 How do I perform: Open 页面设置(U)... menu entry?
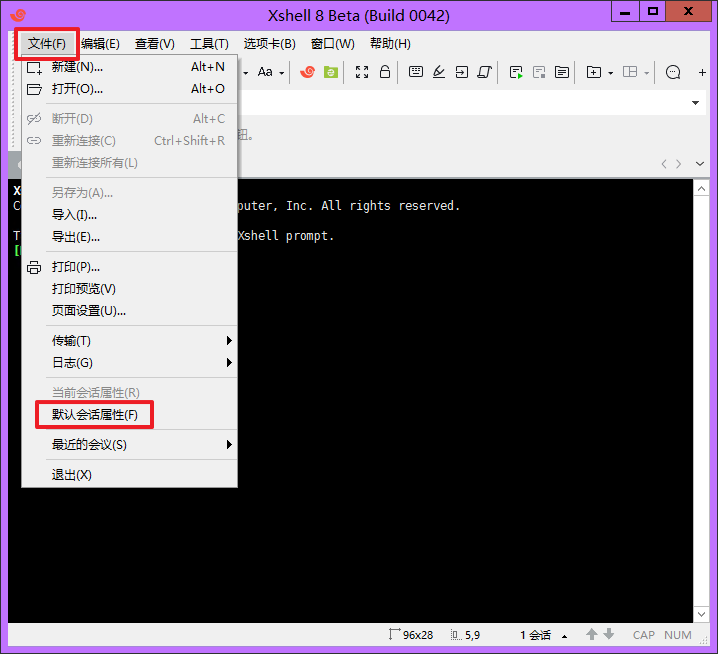[130, 311]
